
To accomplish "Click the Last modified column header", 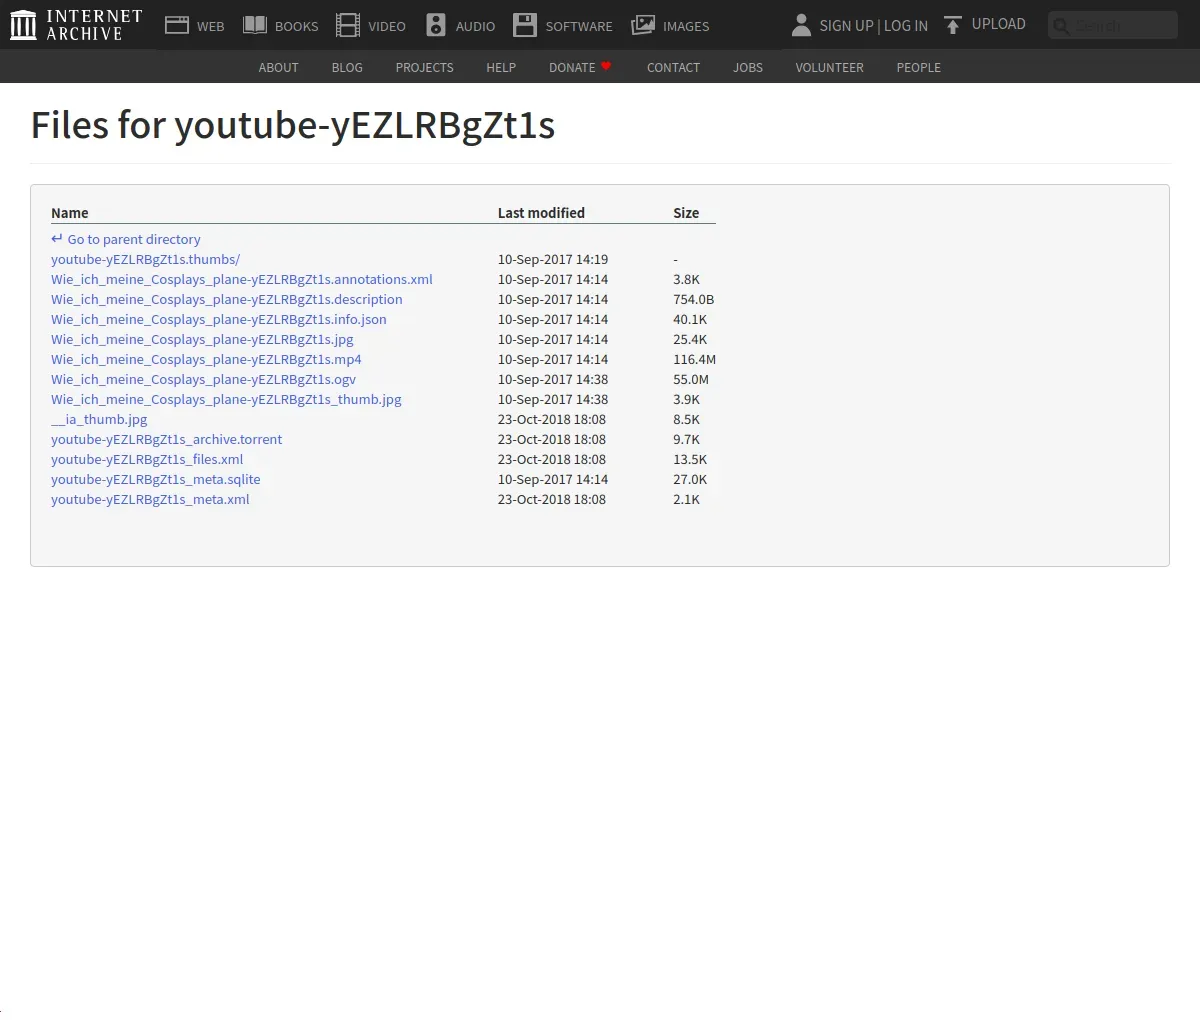I will click(541, 212).
